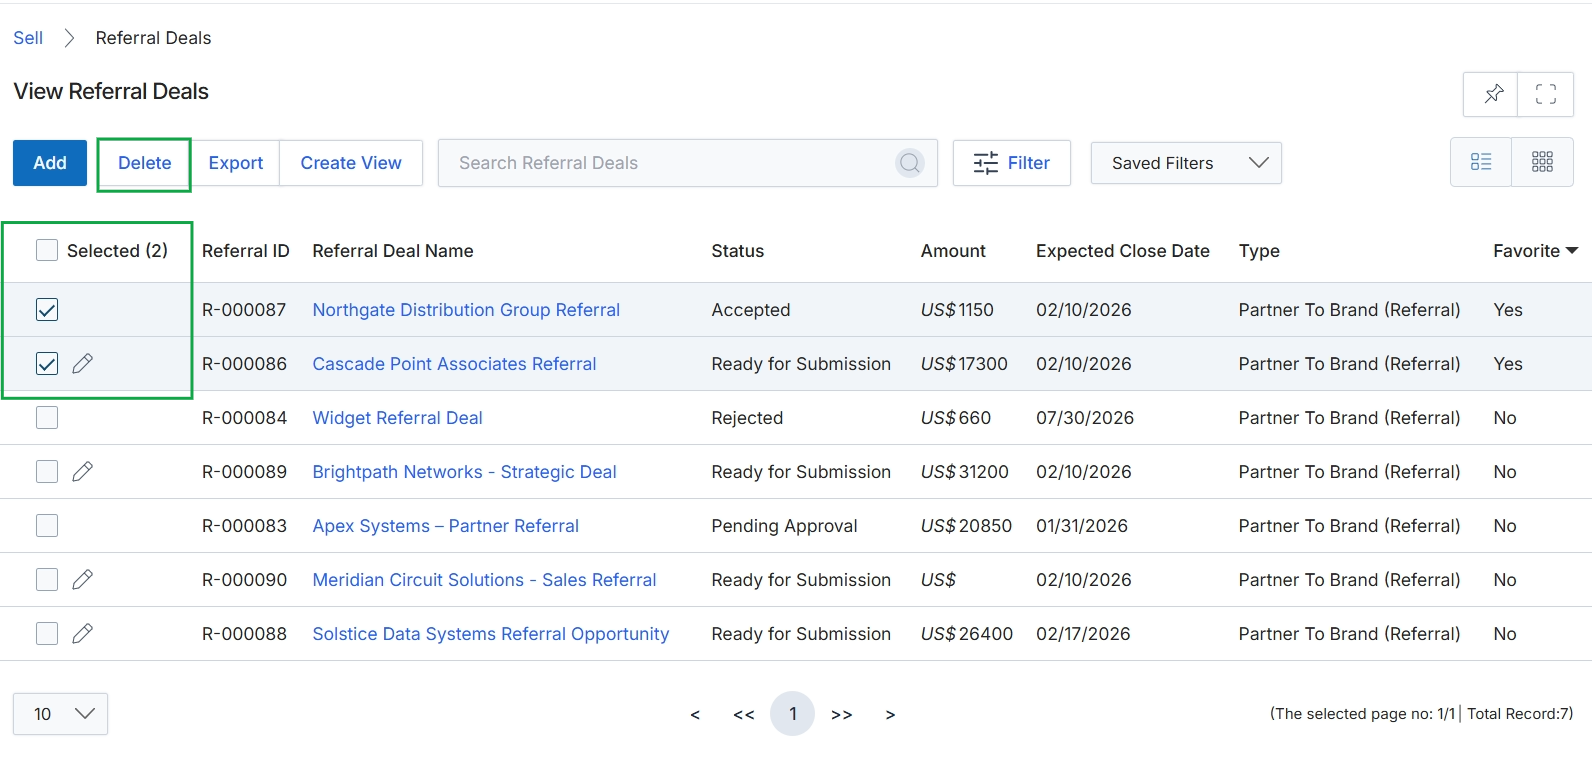Switch to list view layout
Screen dimensions: 1592x757
click(x=1481, y=162)
